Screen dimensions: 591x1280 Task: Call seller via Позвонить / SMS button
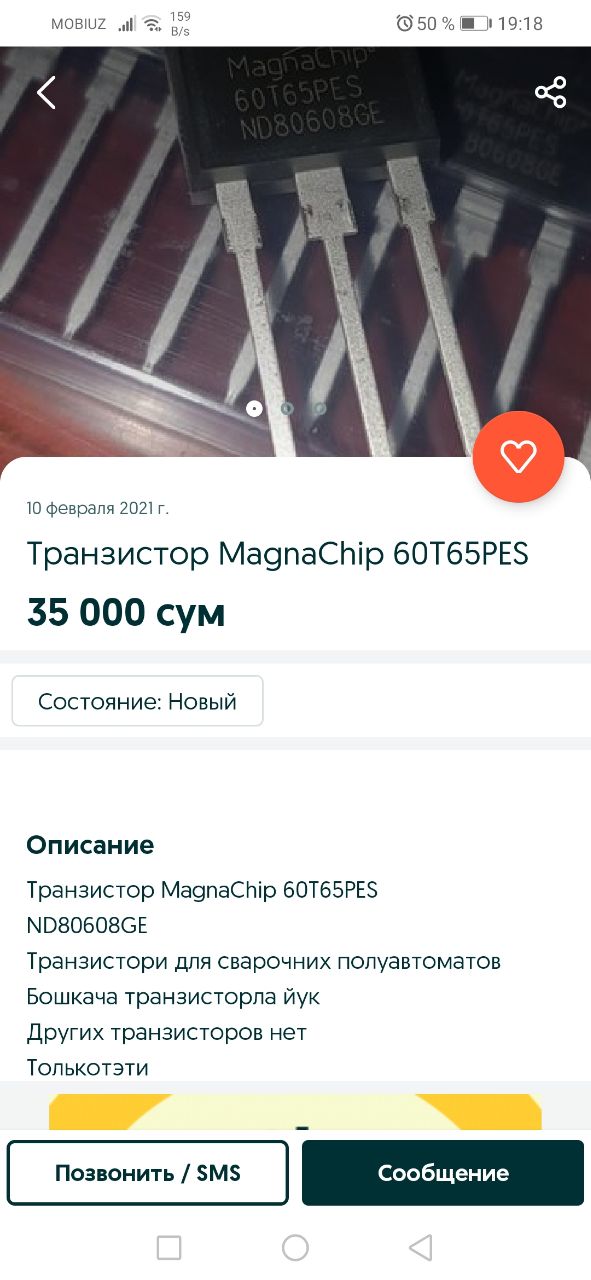tap(148, 1173)
